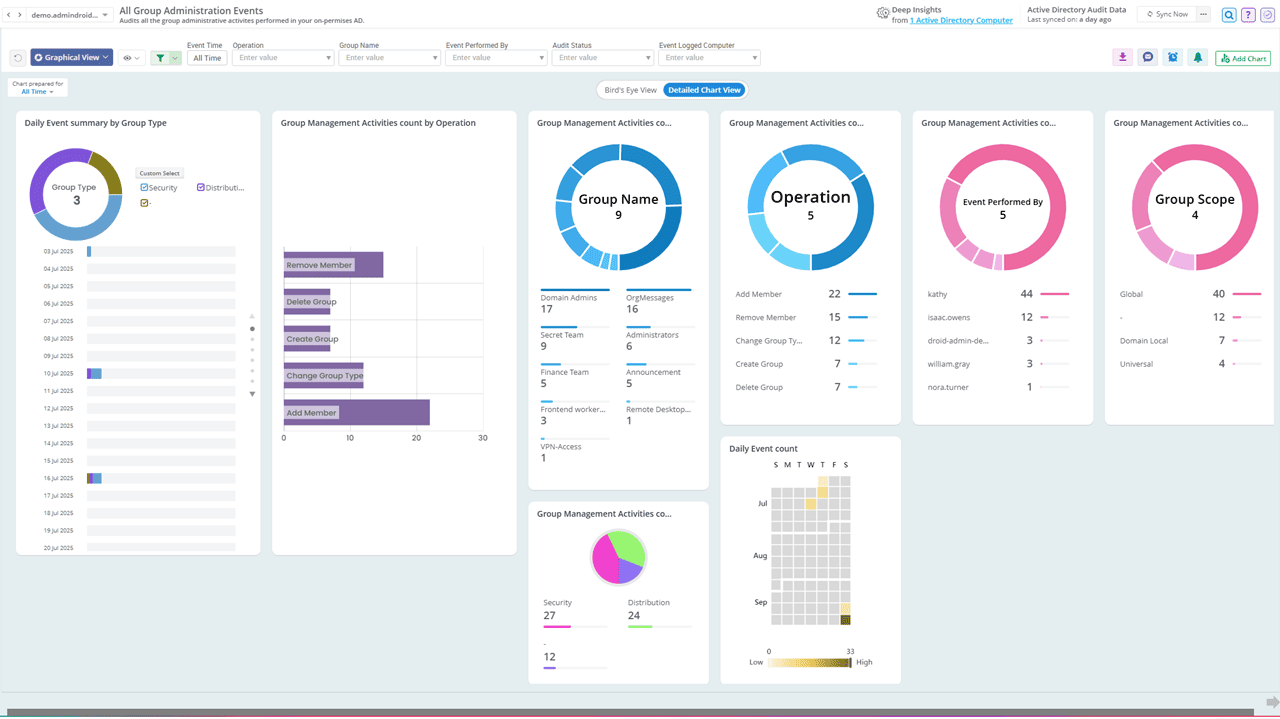The width and height of the screenshot is (1280, 719).
Task: Click the Add Chart button
Action: [1243, 59]
